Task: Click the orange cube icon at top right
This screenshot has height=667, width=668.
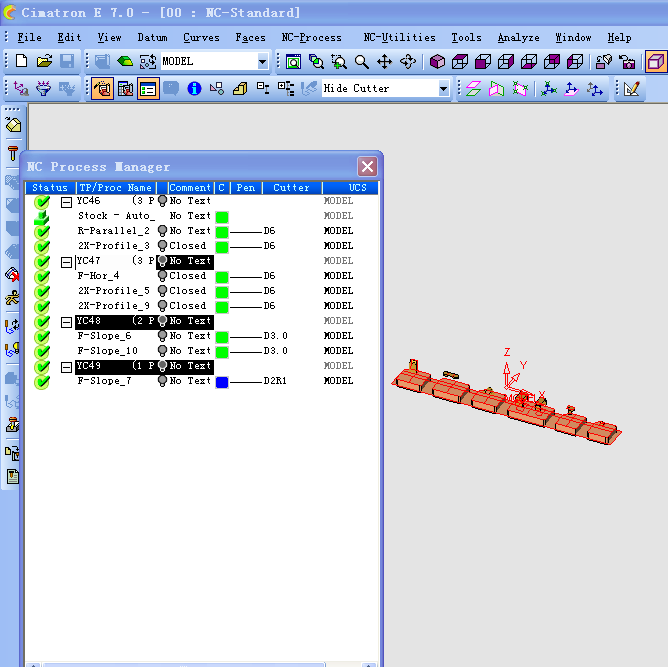Action: [656, 62]
